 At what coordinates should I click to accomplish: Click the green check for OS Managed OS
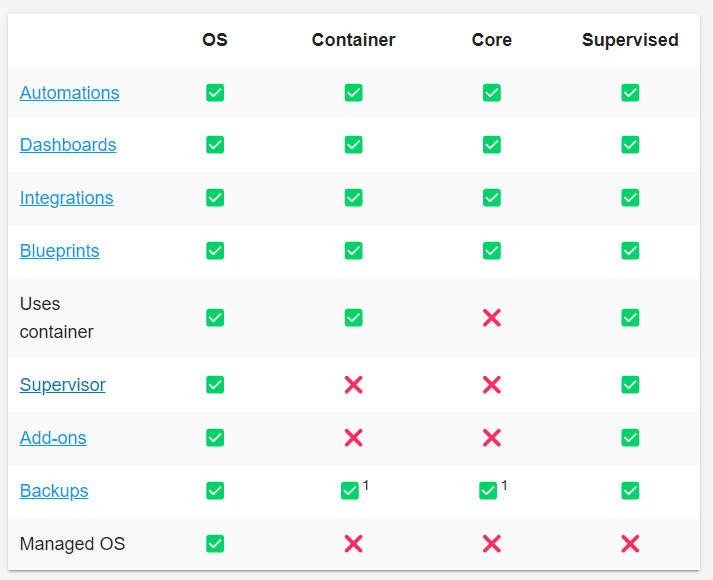coord(215,544)
